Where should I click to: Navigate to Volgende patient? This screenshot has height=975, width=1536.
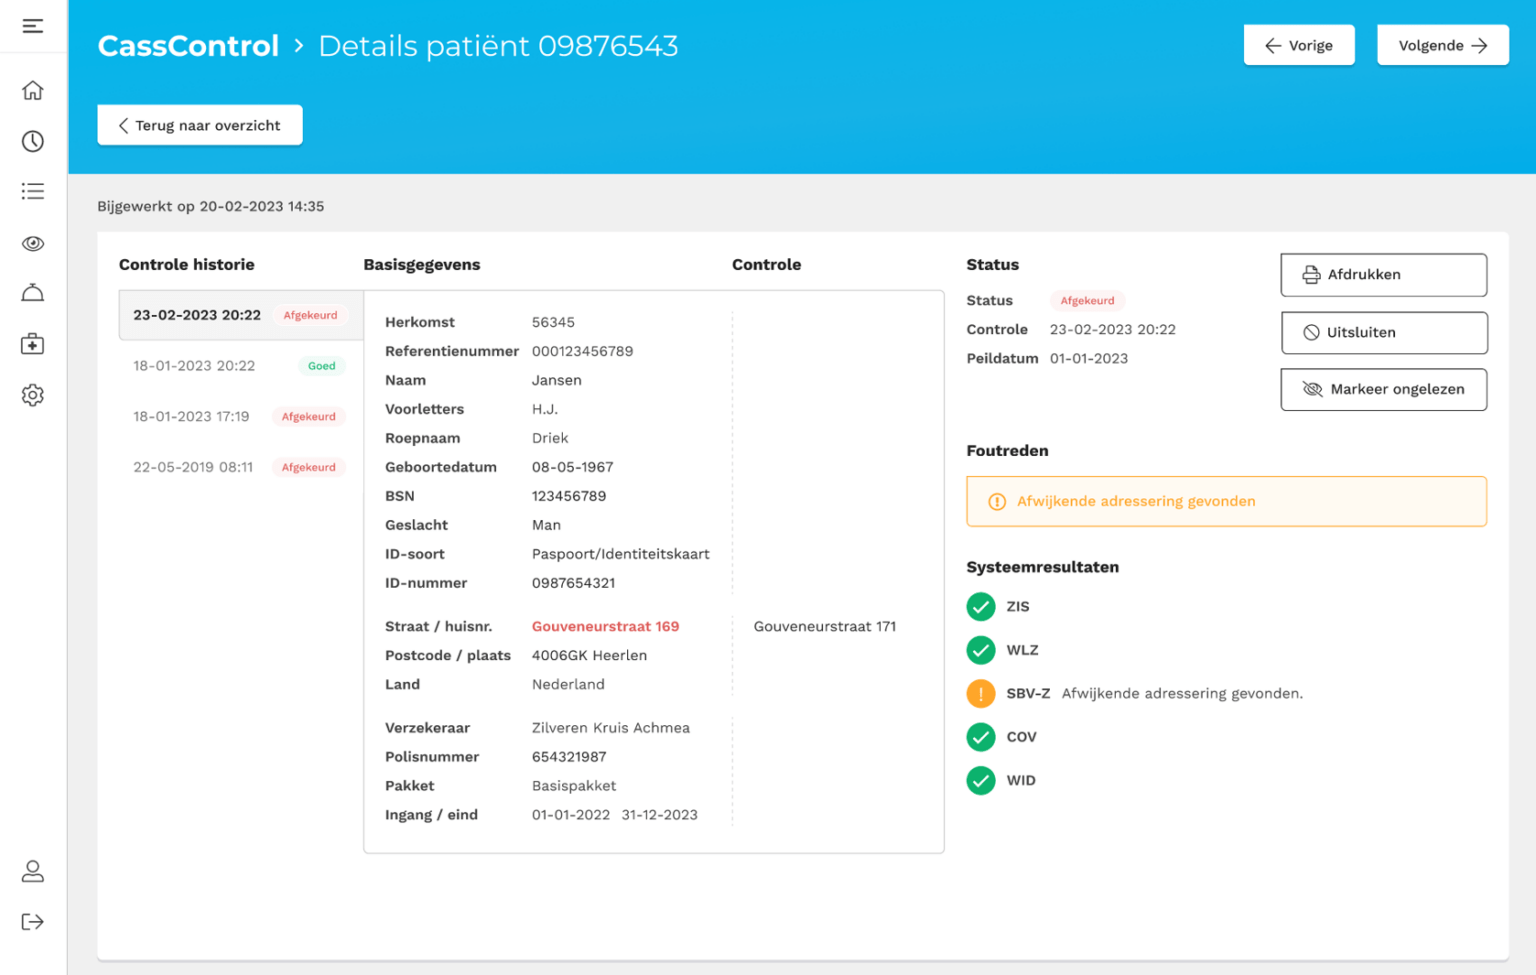coord(1442,45)
